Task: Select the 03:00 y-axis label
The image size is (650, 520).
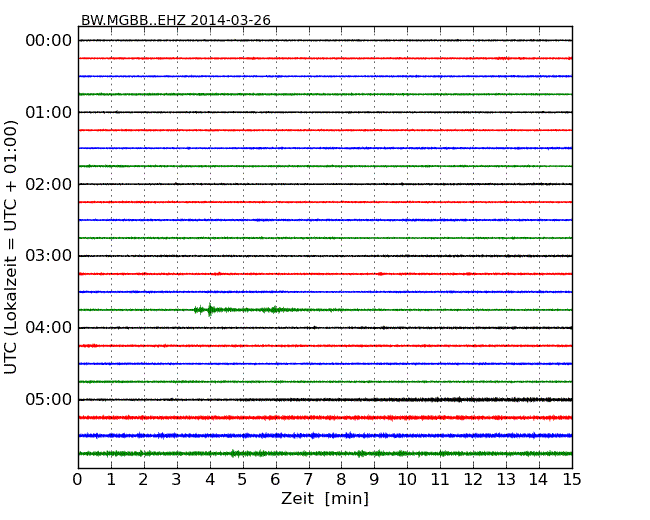Action: pyautogui.click(x=49, y=256)
